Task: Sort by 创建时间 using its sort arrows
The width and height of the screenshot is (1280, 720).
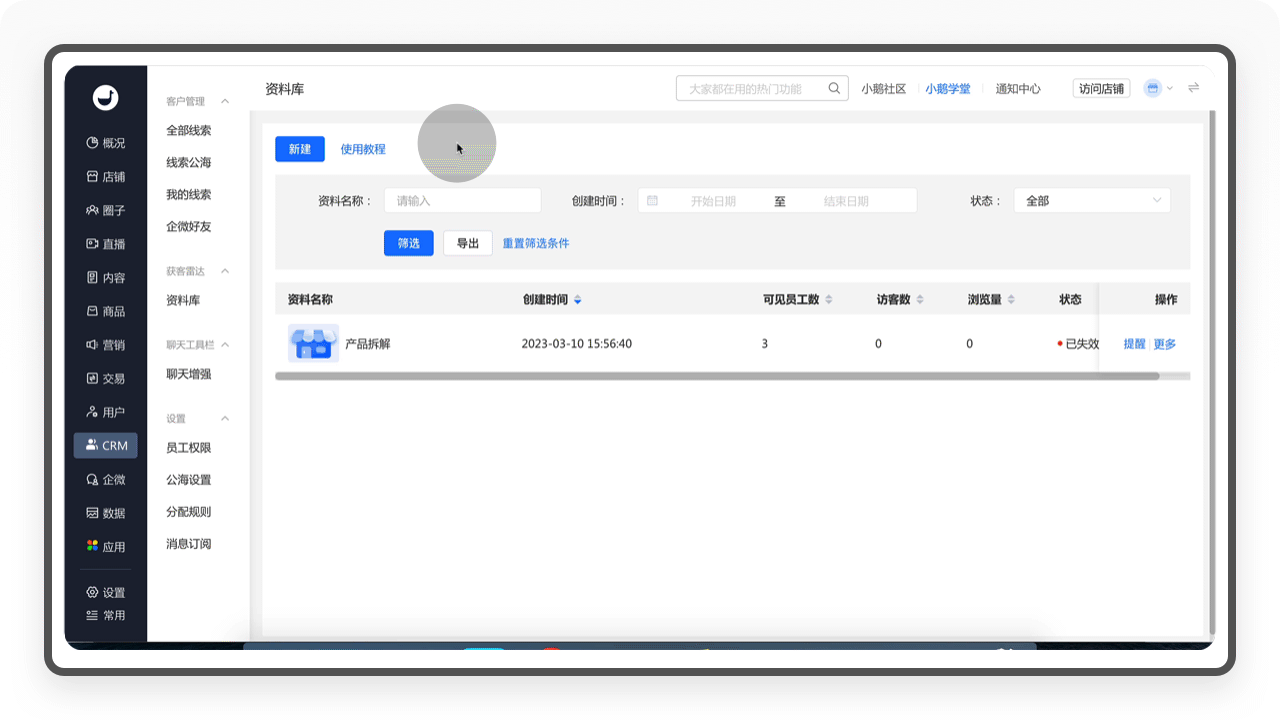Action: coord(577,300)
